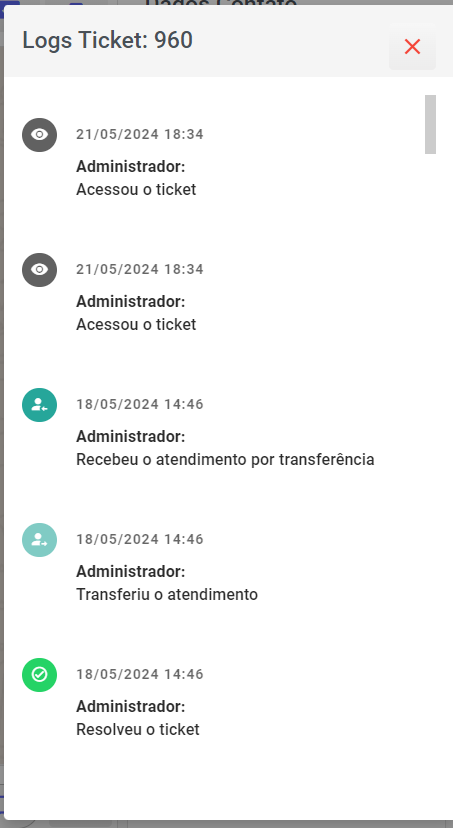Image resolution: width=453 pixels, height=828 pixels.
Task: Click the timestamp beside the light teal transfer icon
Action: point(140,539)
